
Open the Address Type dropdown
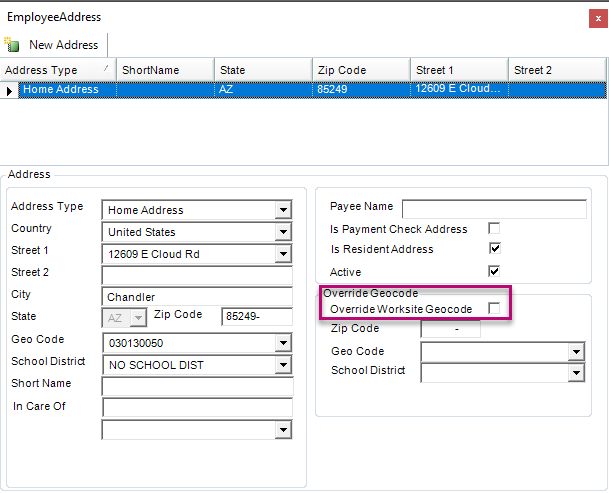284,210
